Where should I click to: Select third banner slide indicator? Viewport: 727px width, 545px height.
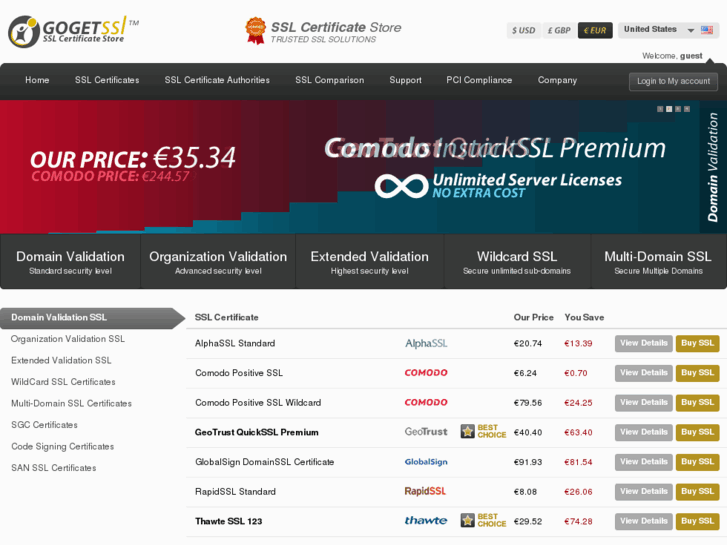click(678, 109)
